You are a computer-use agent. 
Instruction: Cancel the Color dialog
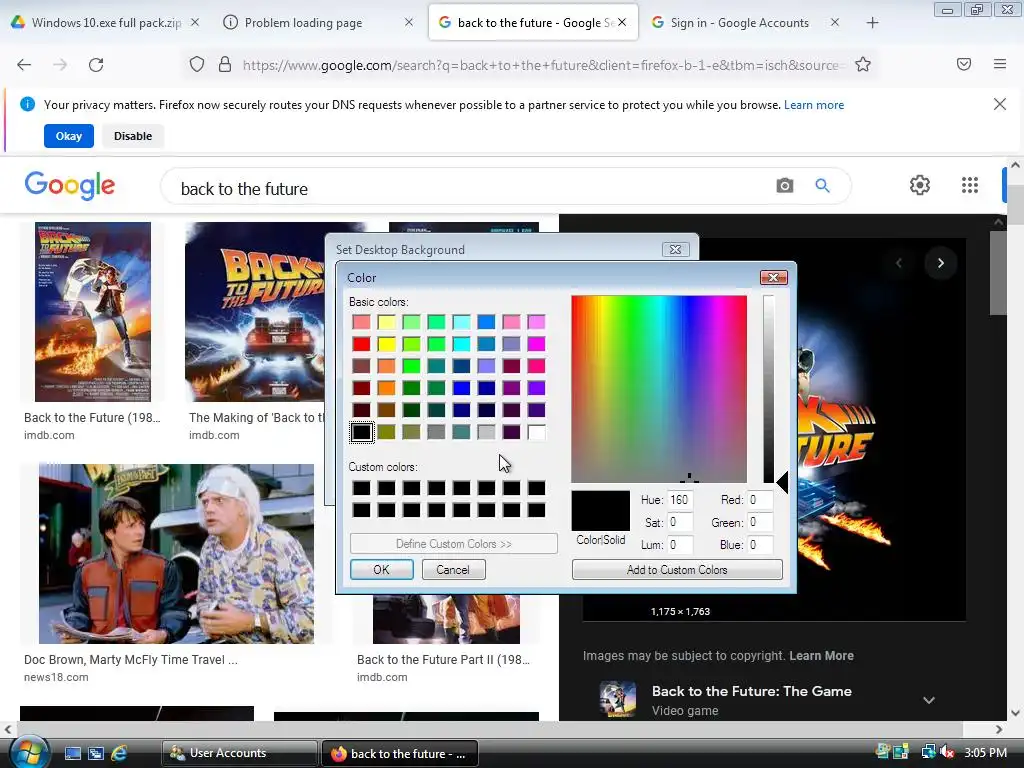click(453, 569)
